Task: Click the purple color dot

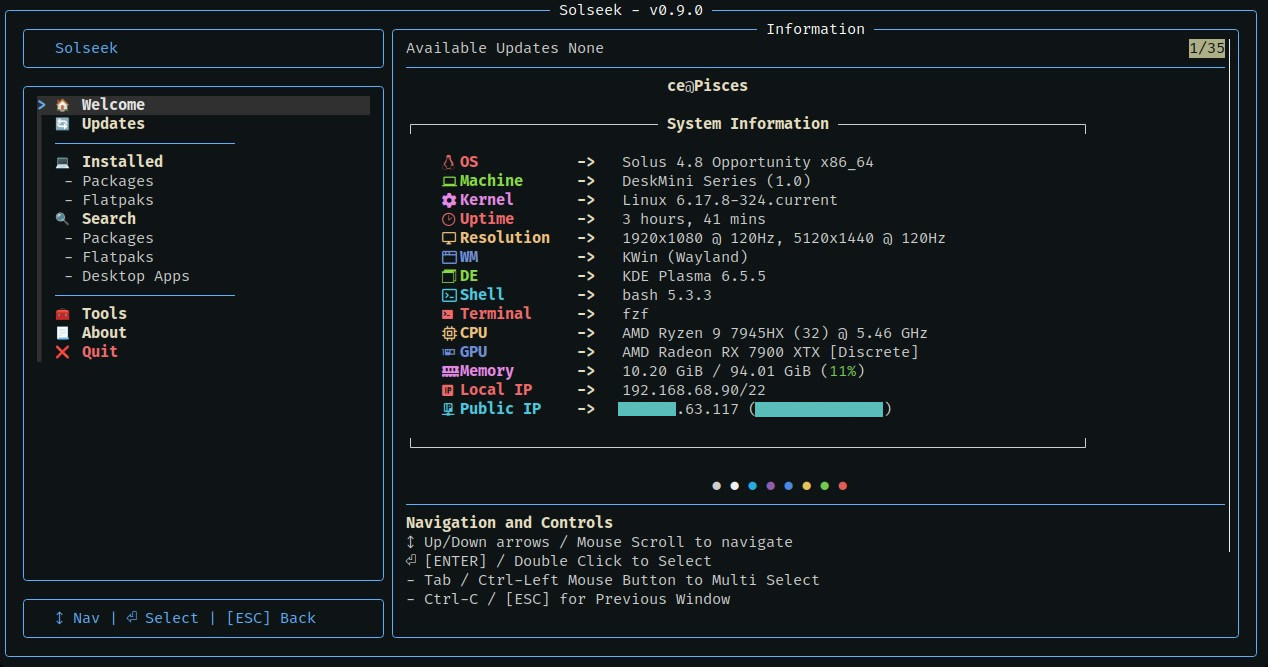Action: (x=770, y=486)
